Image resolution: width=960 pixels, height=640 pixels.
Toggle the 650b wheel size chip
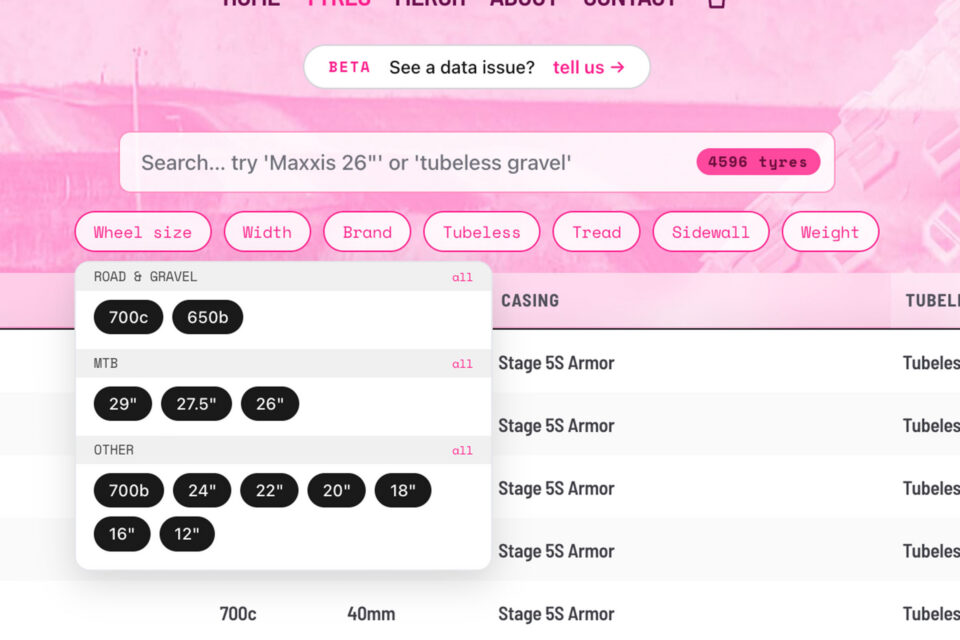(208, 317)
